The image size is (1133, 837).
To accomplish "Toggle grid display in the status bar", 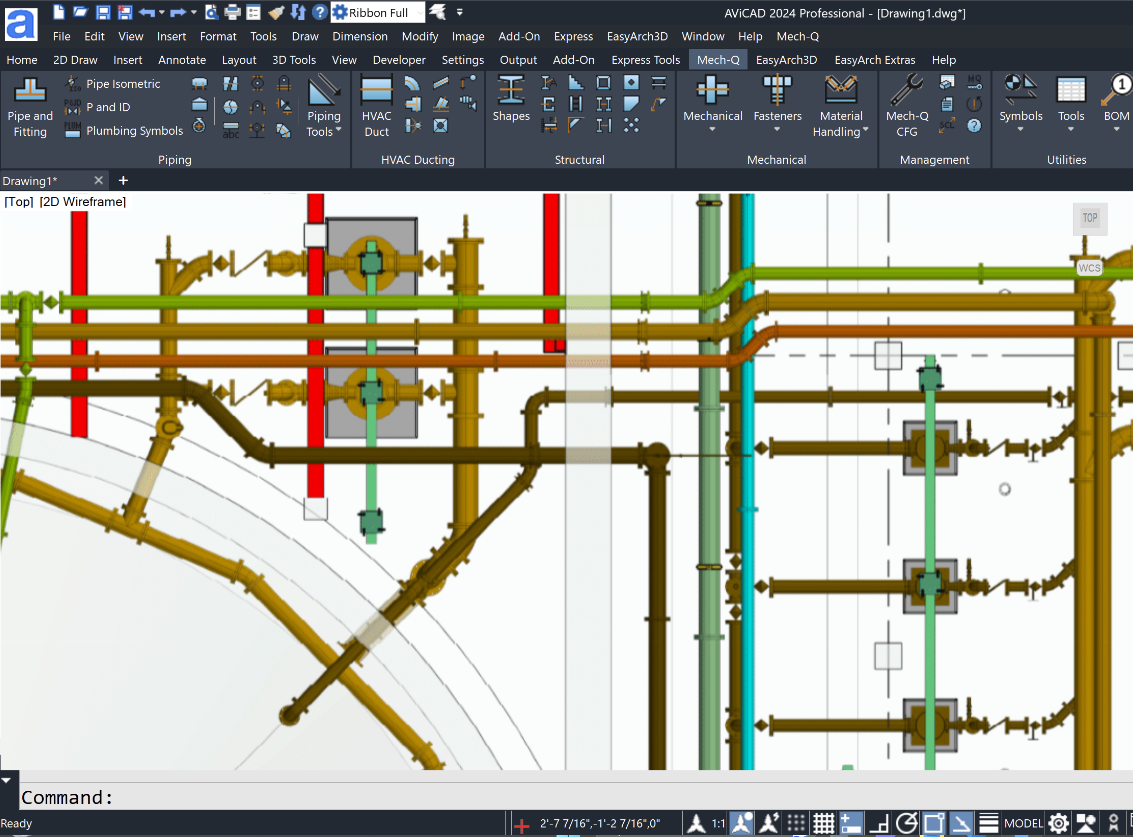I will pos(824,823).
